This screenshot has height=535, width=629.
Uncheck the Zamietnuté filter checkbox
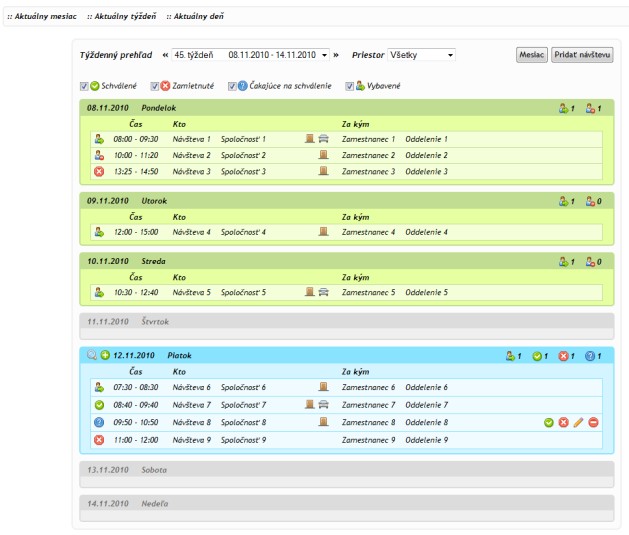click(x=154, y=86)
